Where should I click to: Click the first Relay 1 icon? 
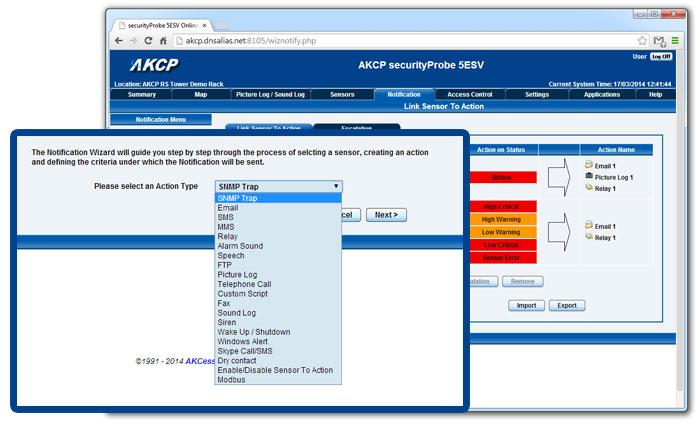click(588, 188)
